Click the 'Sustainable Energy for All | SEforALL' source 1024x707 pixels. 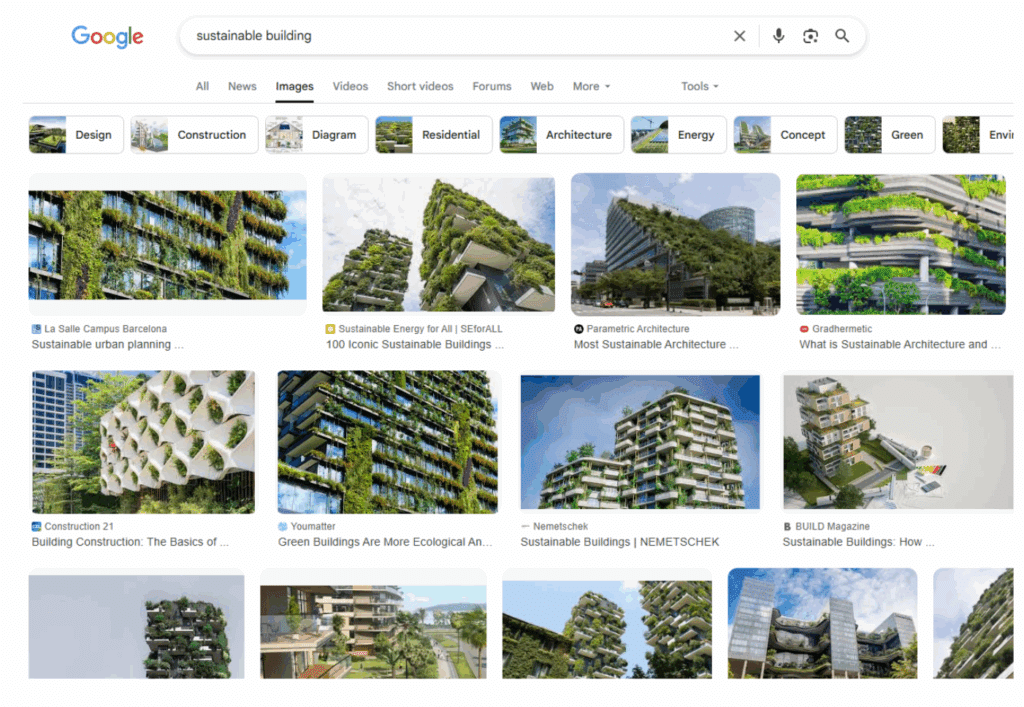tap(420, 329)
